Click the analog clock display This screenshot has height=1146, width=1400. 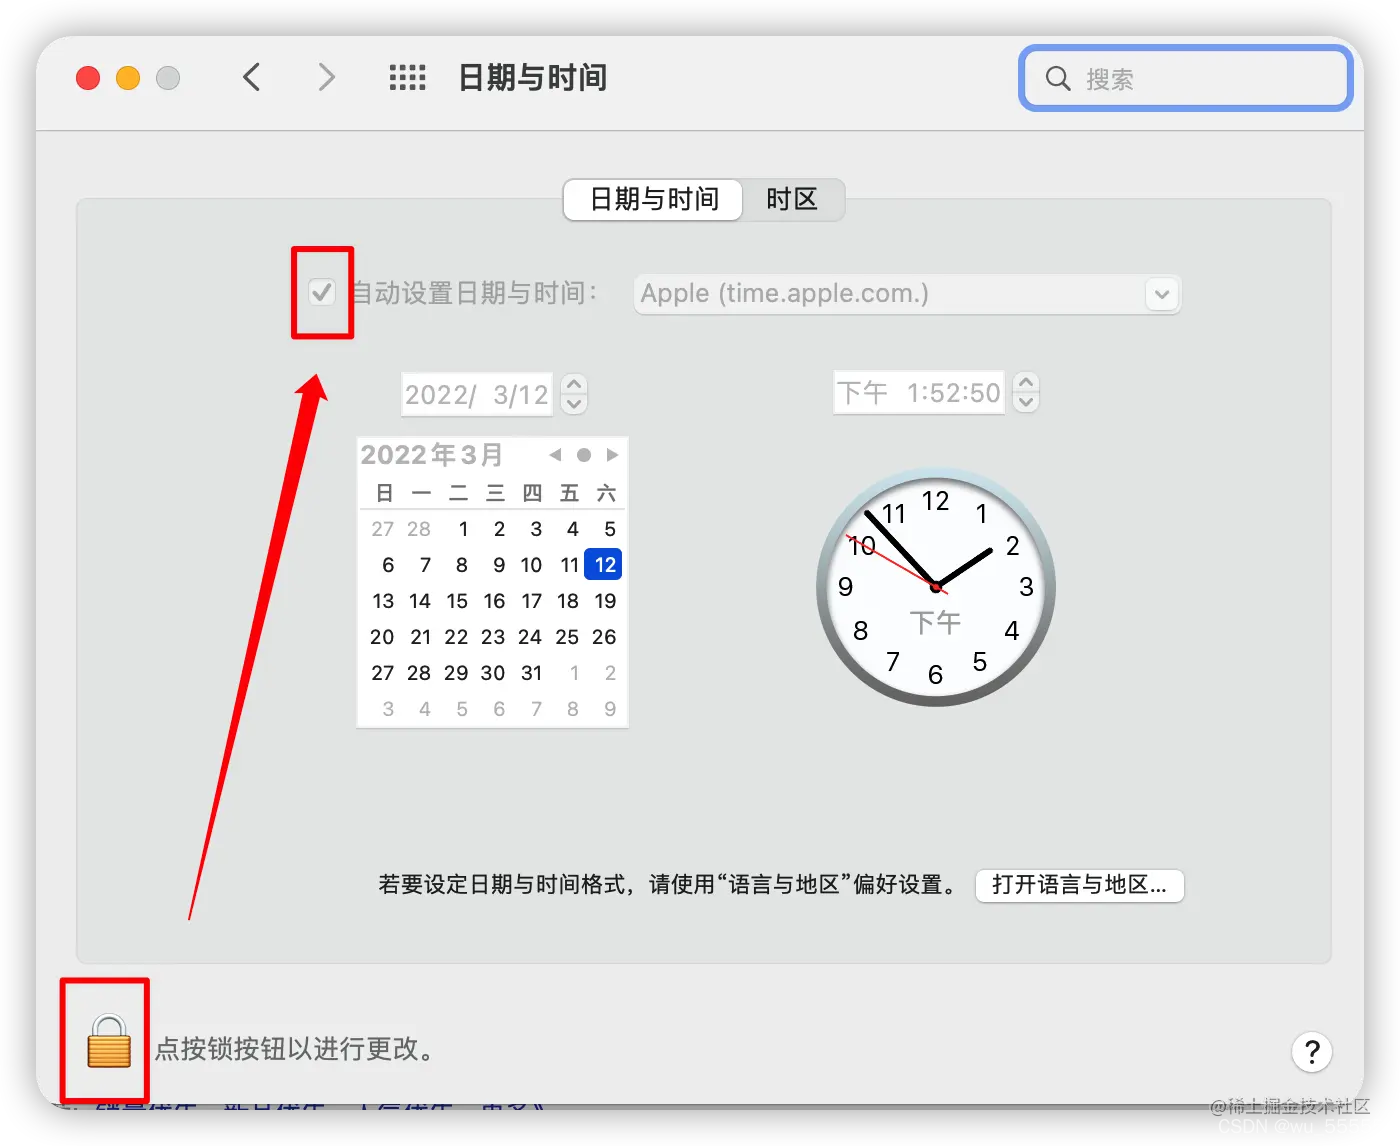[x=935, y=588]
